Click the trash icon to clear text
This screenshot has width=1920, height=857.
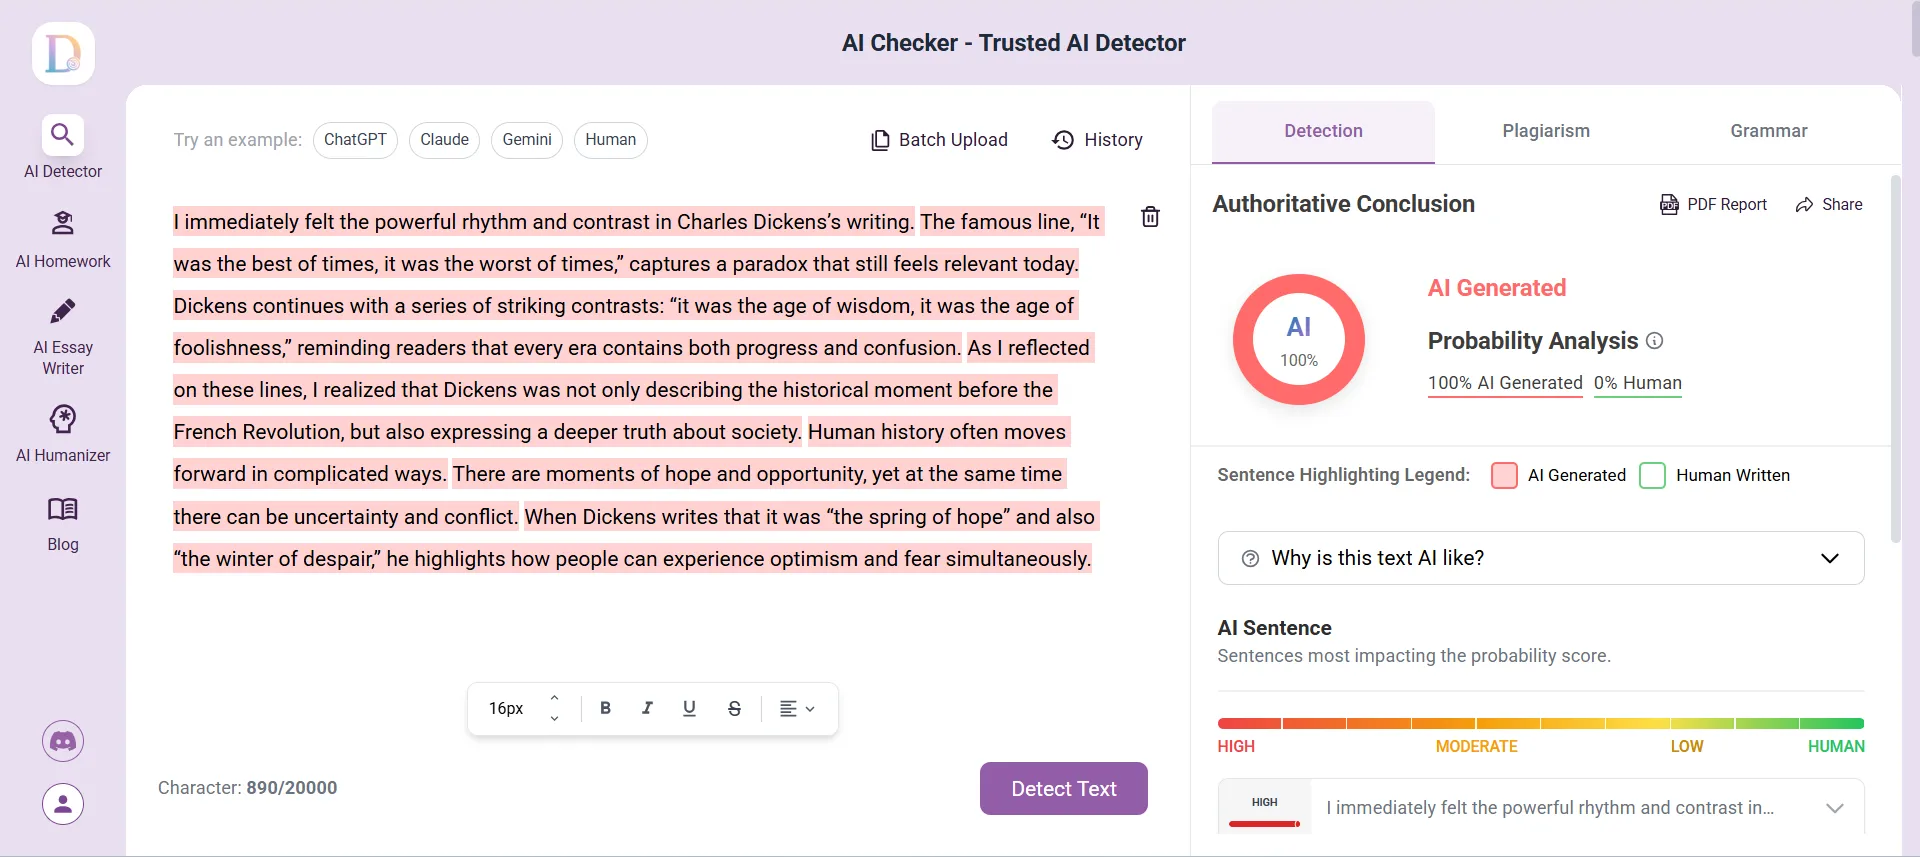pos(1150,217)
